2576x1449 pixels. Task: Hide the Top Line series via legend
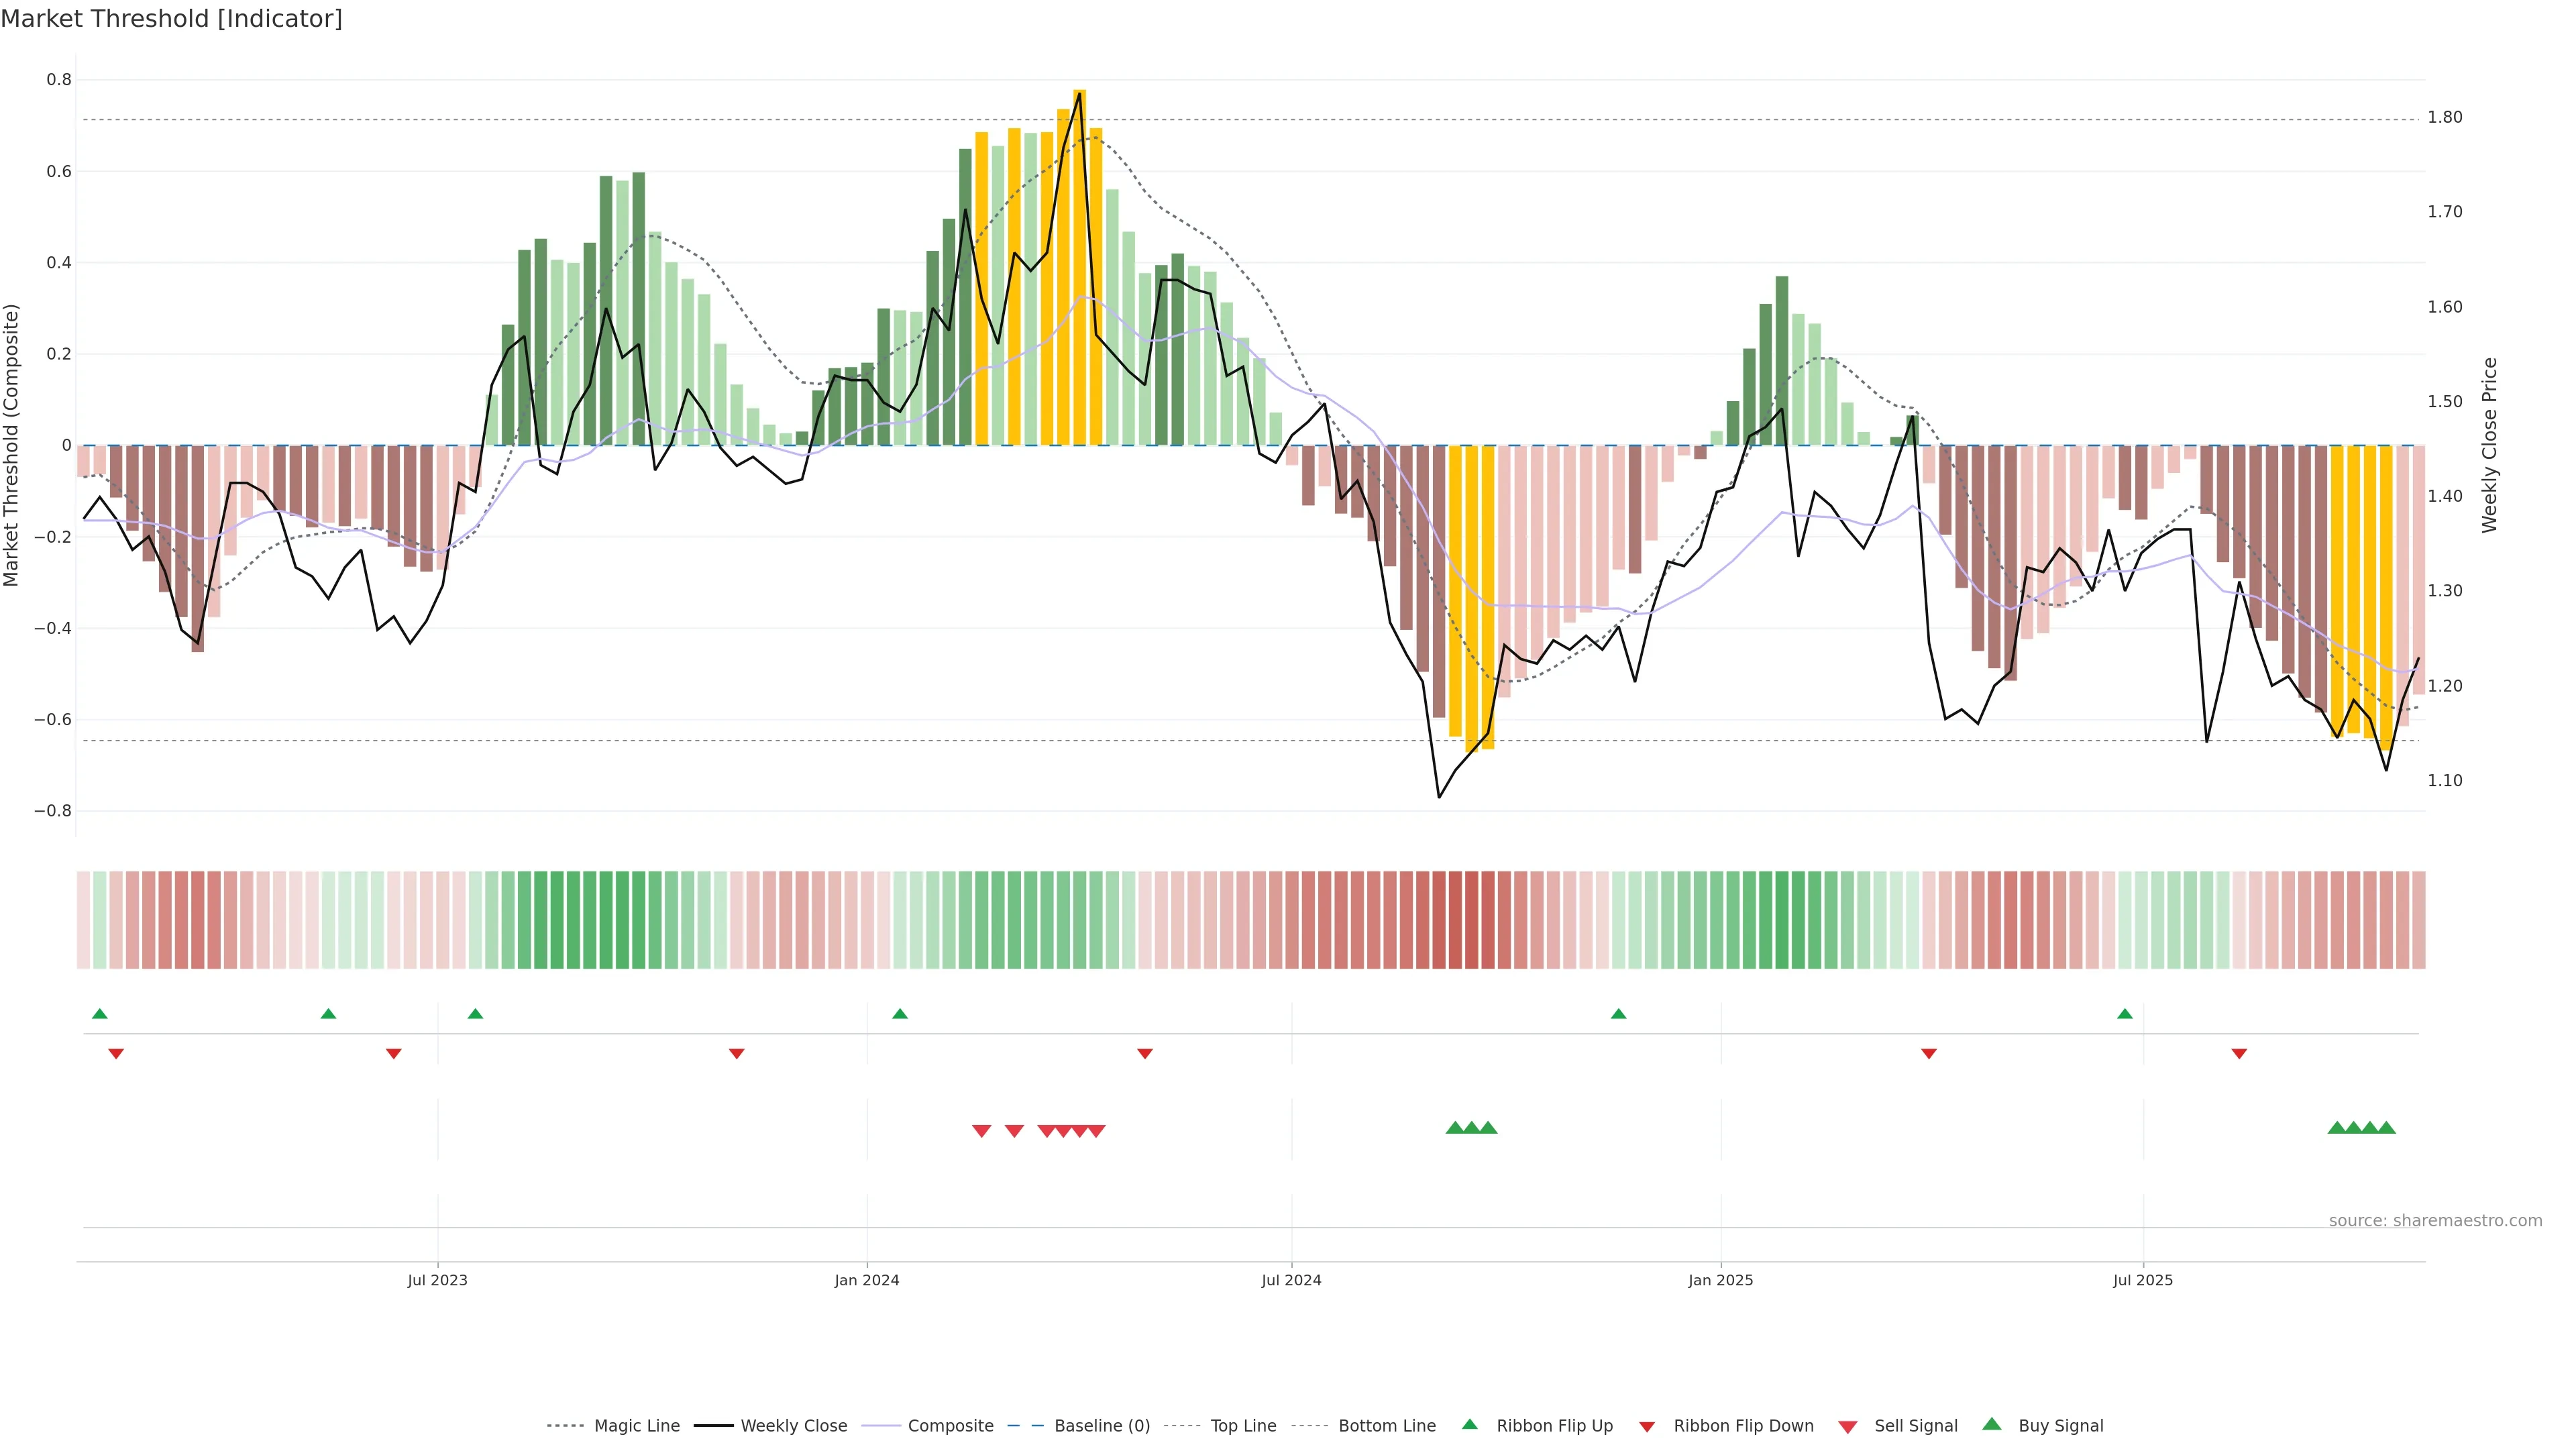(x=1243, y=1426)
